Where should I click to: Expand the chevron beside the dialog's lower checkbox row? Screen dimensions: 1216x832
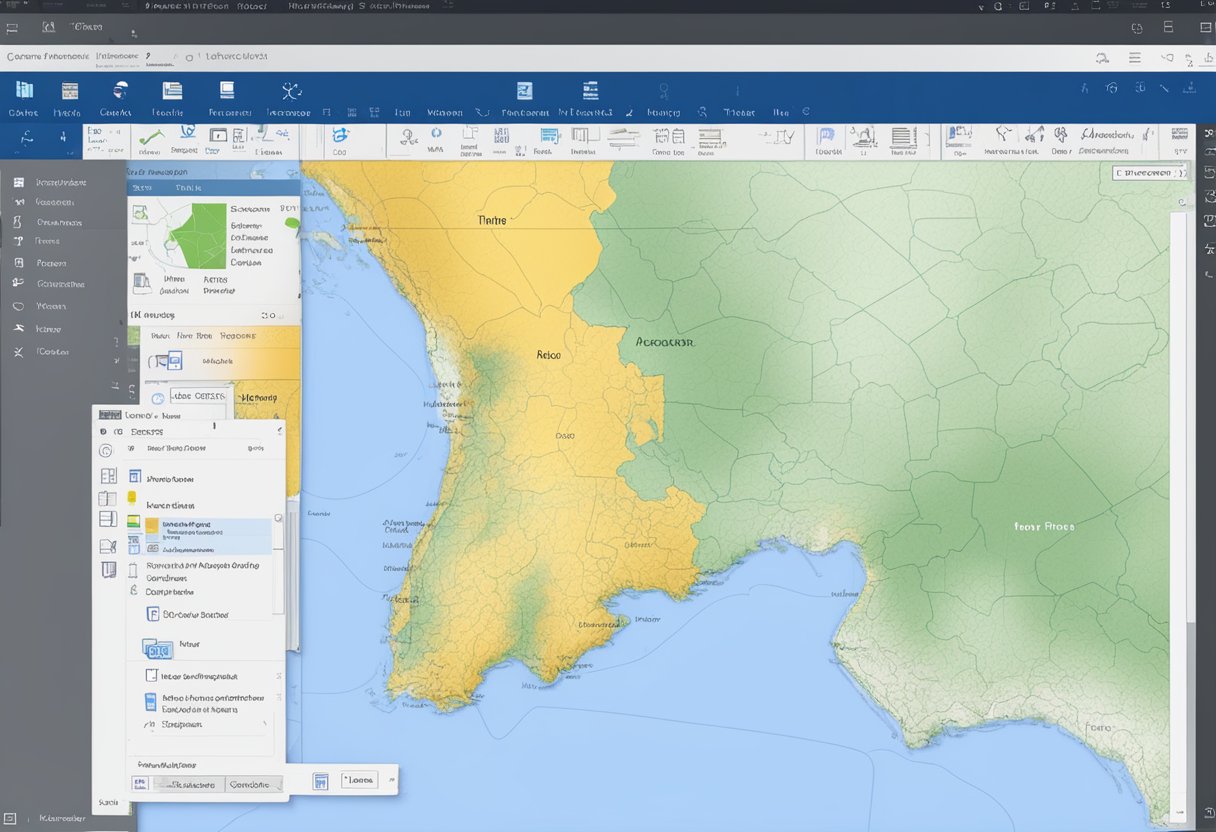pyautogui.click(x=278, y=677)
